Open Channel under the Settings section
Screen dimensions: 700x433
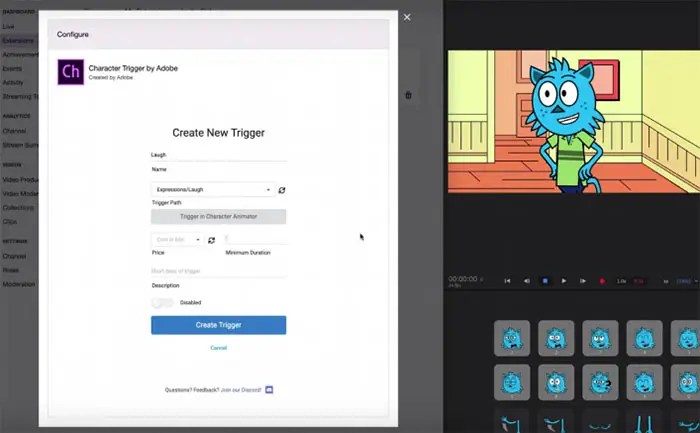[14, 256]
